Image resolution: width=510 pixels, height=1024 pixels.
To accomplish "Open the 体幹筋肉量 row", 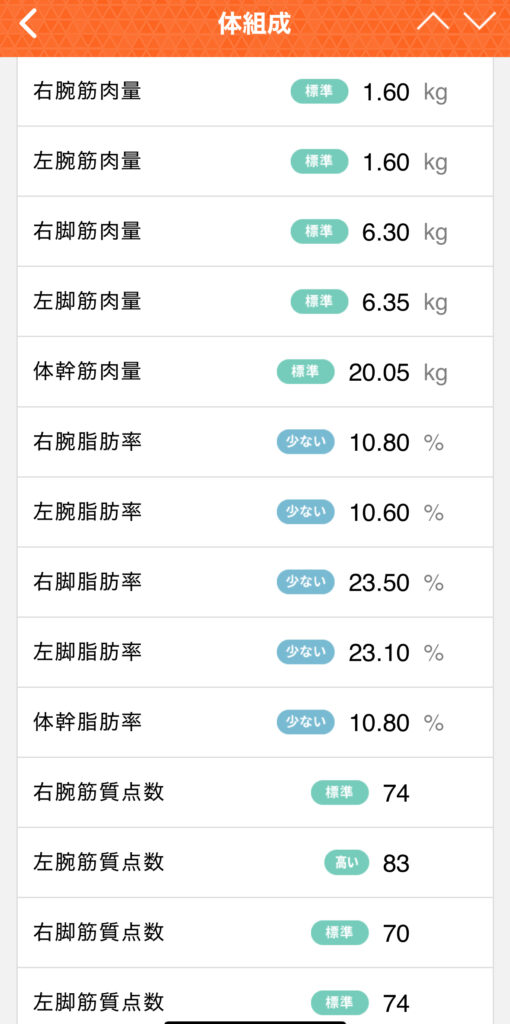I will 255,372.
